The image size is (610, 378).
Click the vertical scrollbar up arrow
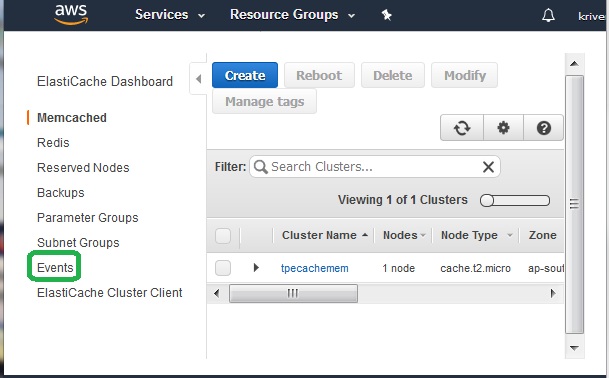574,64
